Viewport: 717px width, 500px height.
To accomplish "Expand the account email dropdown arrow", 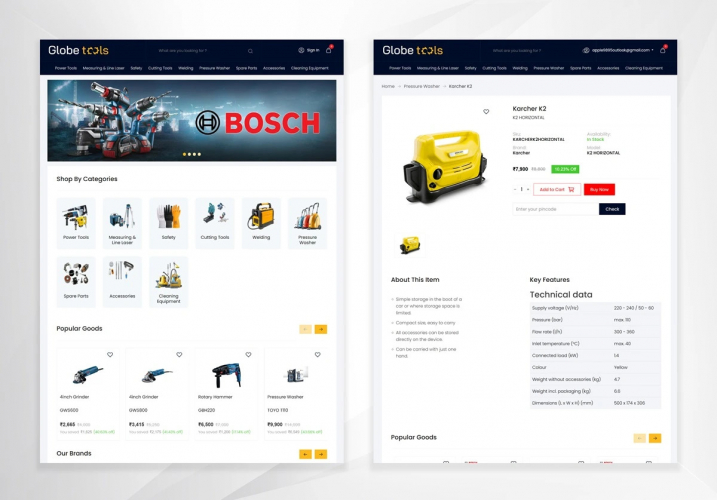I will 653,50.
